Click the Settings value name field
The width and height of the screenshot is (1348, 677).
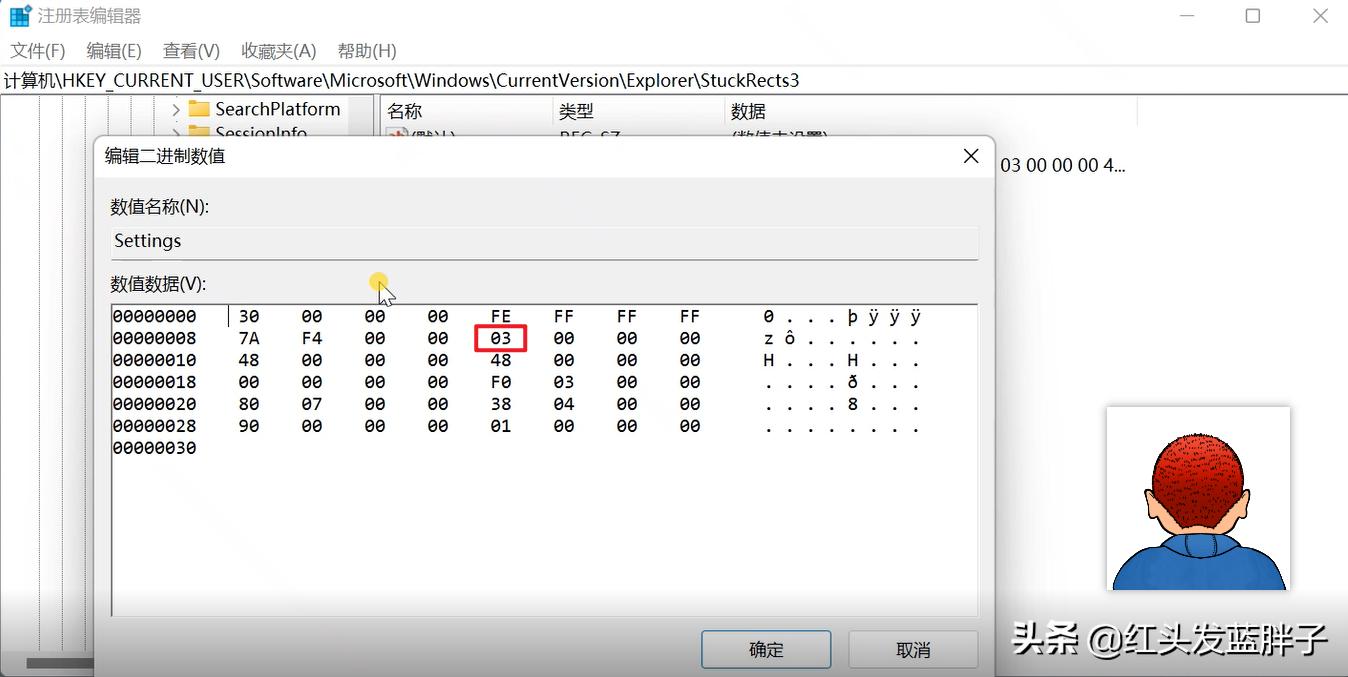point(544,240)
